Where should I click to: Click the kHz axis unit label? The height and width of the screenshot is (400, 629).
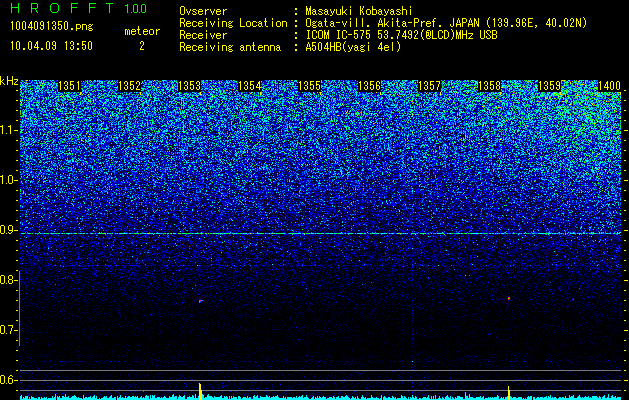click(x=9, y=81)
